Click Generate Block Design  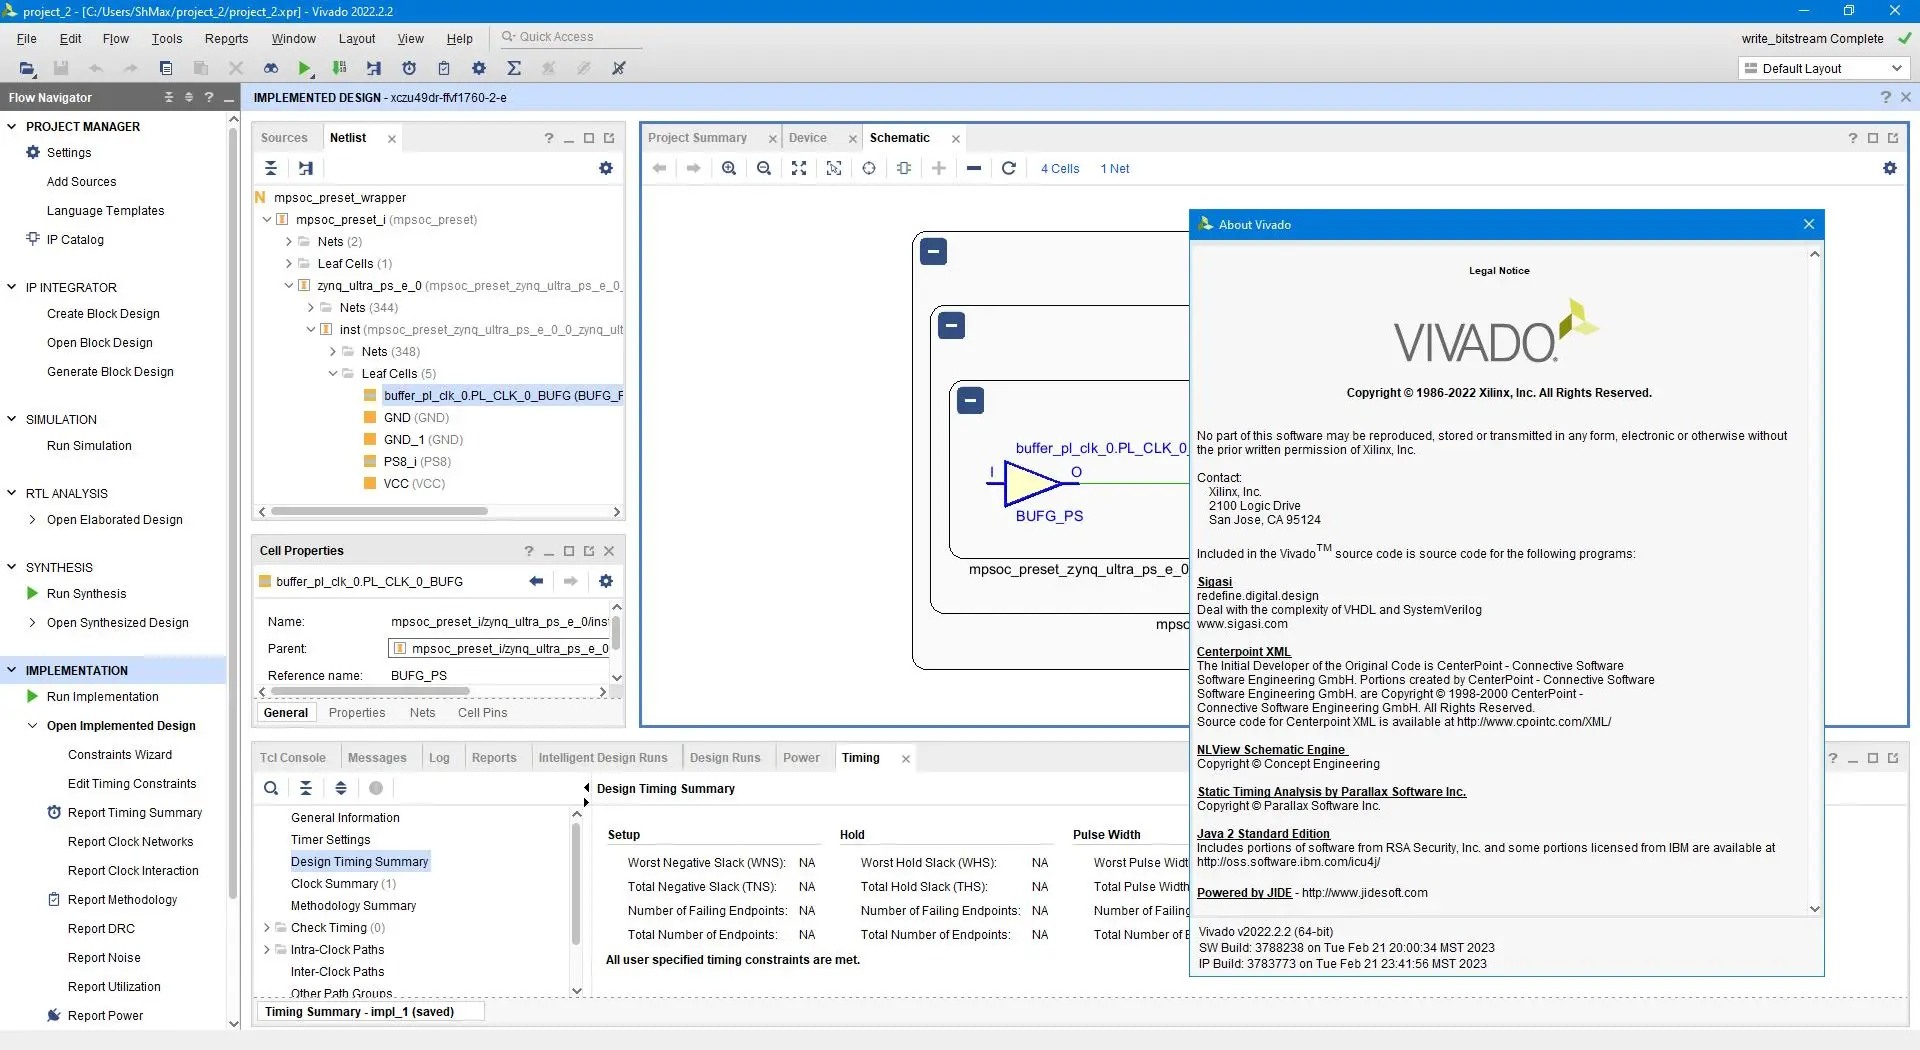(110, 371)
